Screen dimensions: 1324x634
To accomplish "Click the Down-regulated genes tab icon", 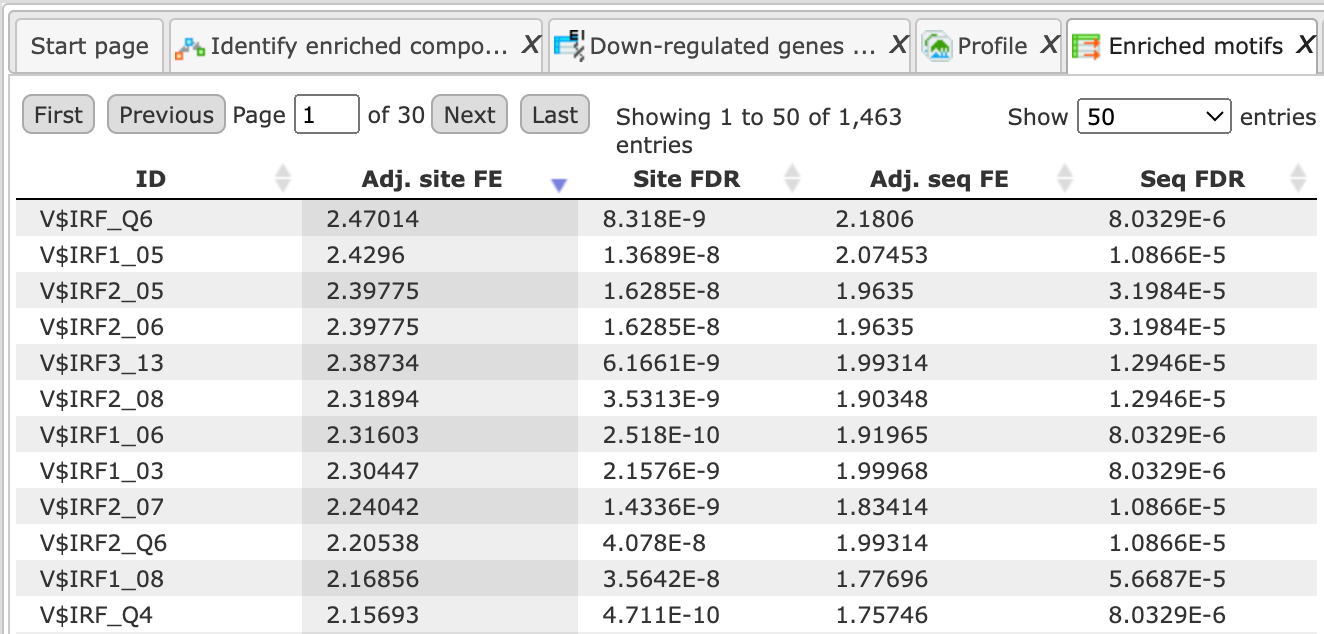I will pyautogui.click(x=569, y=46).
